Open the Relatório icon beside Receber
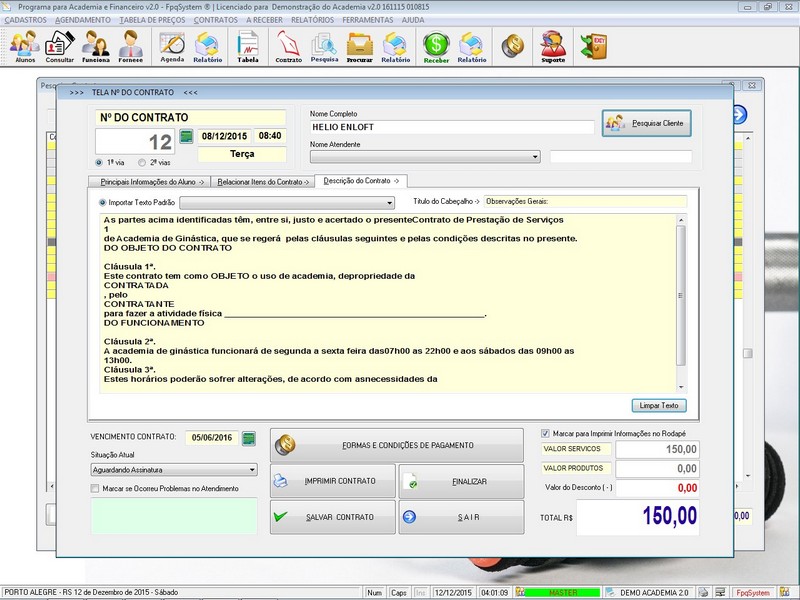Screen dimensions: 800x600 (x=472, y=47)
